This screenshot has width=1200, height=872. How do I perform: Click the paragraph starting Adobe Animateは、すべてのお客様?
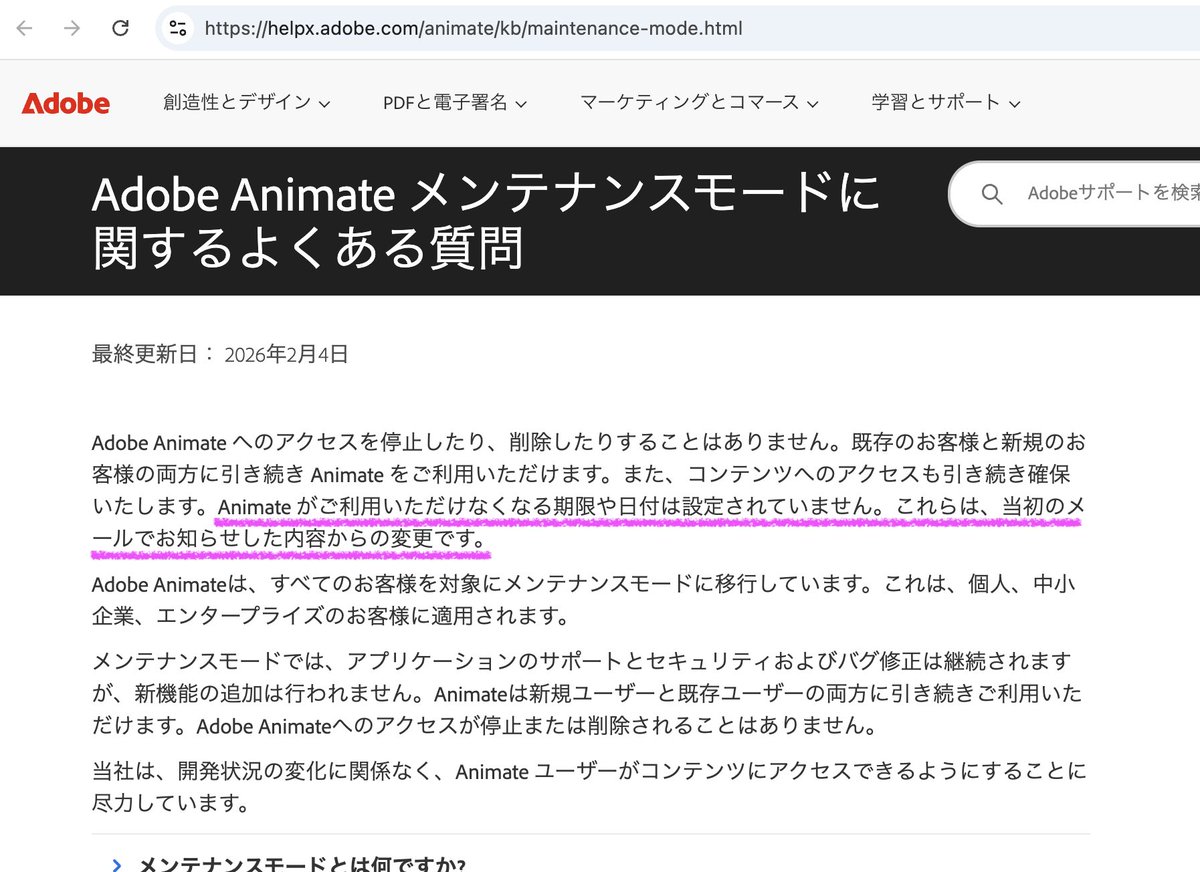584,598
